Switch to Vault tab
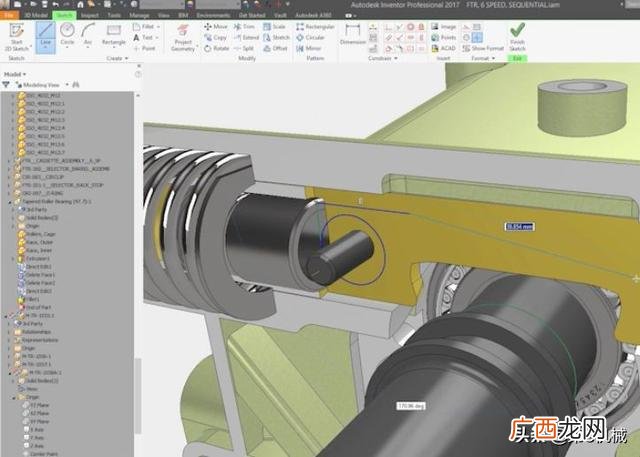Screen dimensions: 640x457 click(x=280, y=16)
